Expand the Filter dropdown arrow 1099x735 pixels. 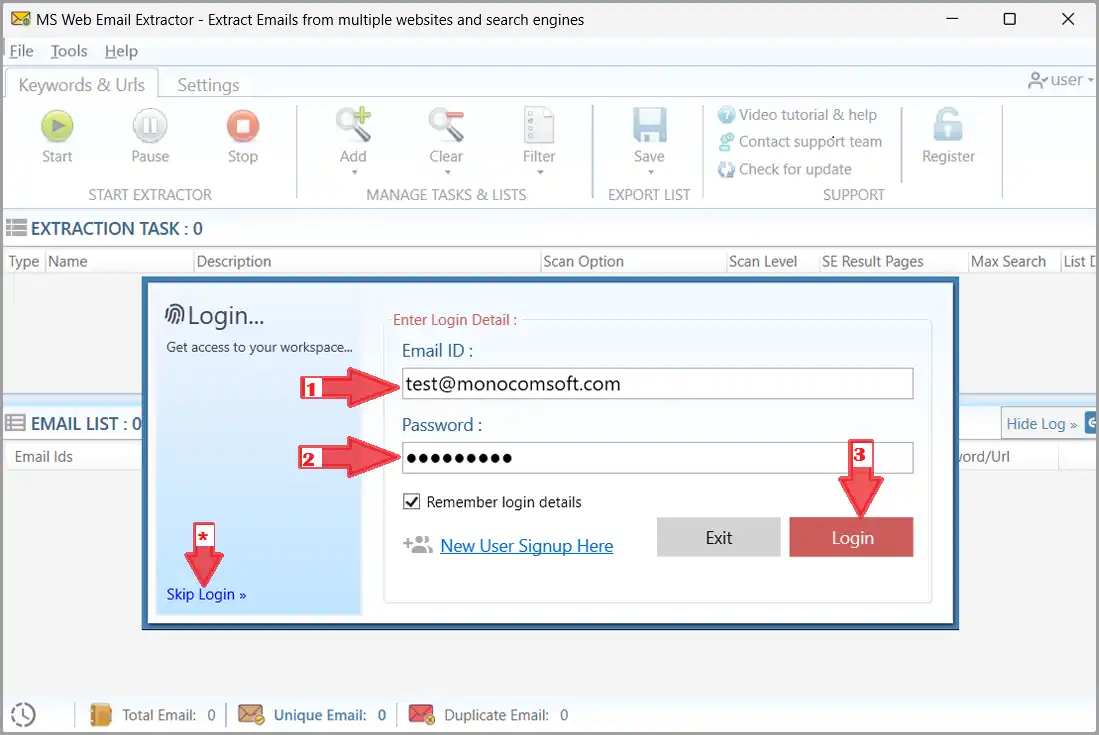[x=540, y=172]
